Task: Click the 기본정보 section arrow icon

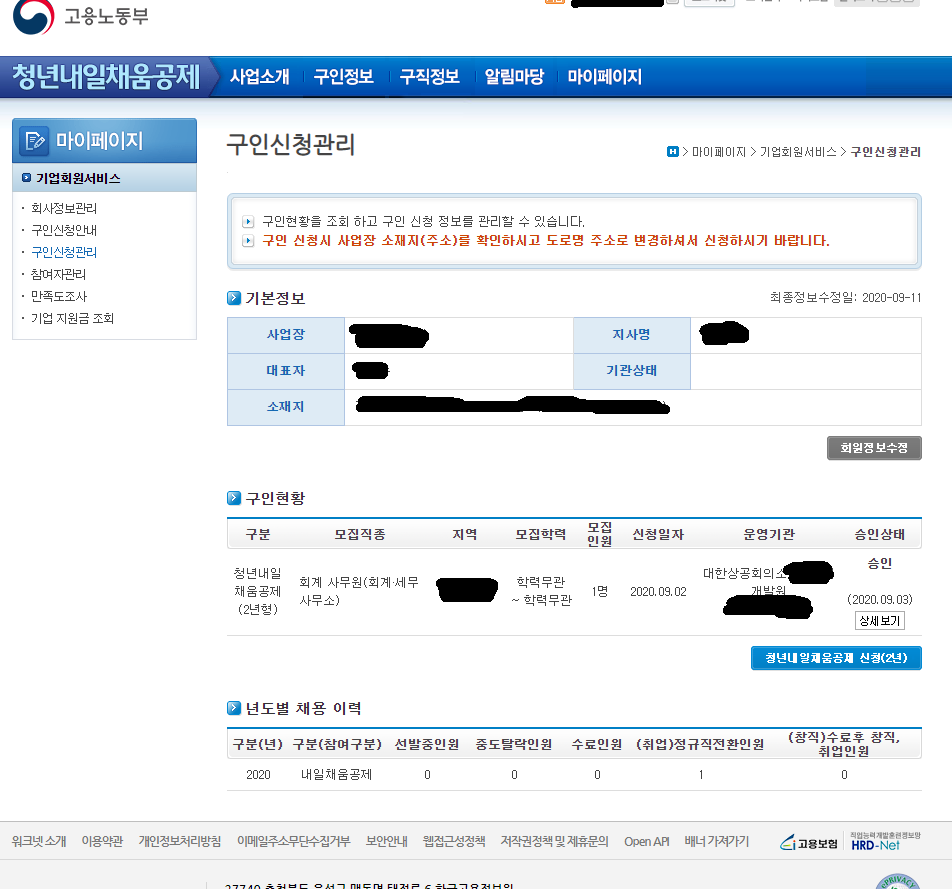Action: [x=234, y=298]
